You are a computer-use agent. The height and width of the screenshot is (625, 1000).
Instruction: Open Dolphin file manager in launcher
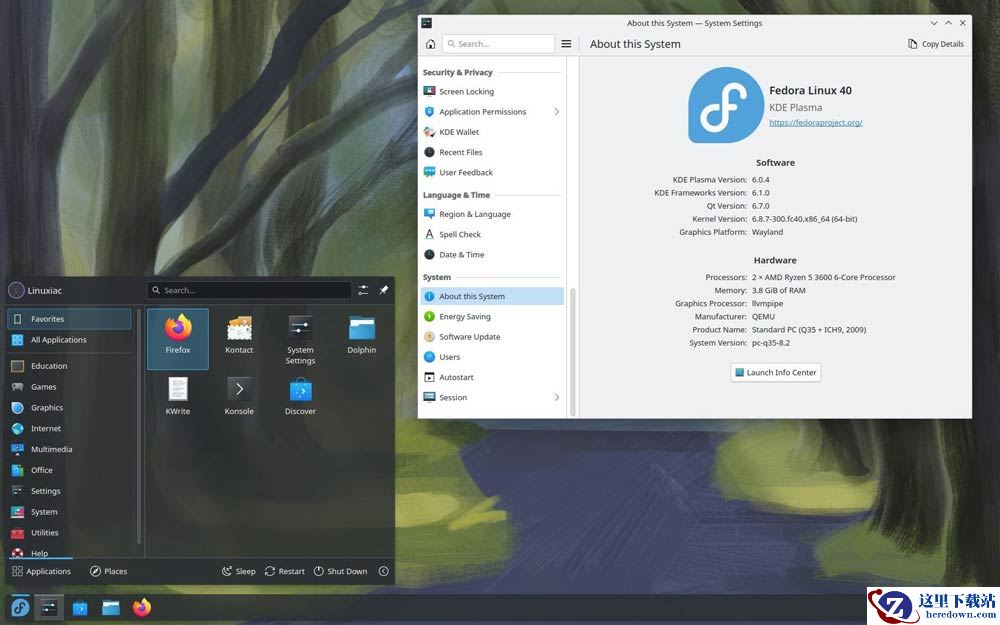pyautogui.click(x=362, y=336)
